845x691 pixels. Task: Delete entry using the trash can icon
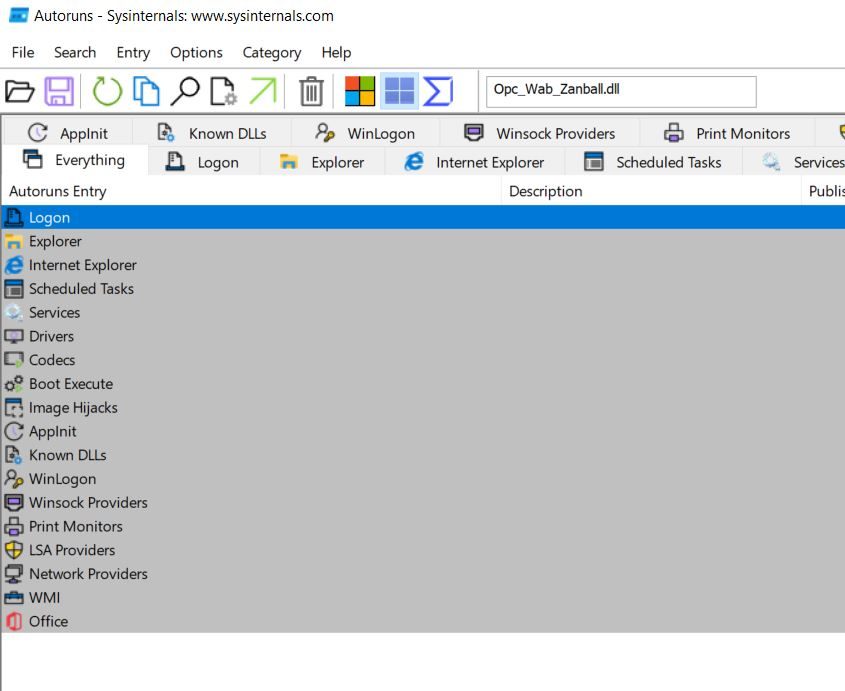click(x=311, y=91)
